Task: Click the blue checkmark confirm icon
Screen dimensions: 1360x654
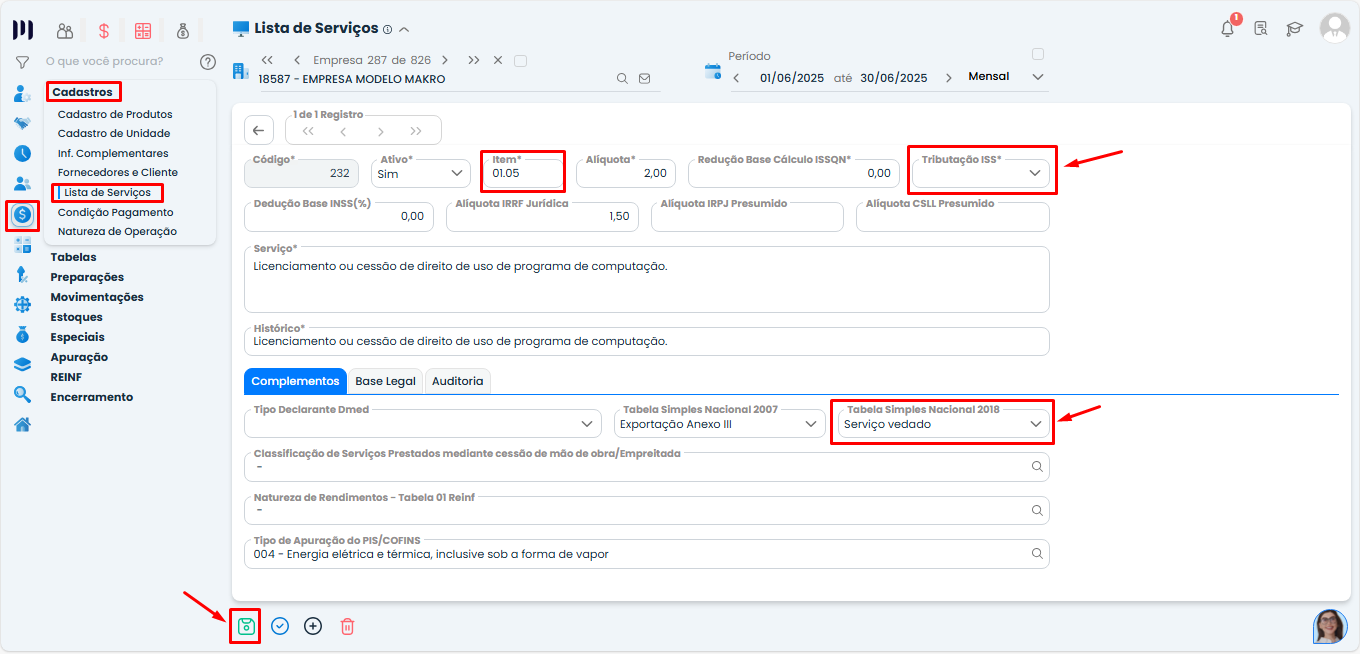Action: point(280,627)
